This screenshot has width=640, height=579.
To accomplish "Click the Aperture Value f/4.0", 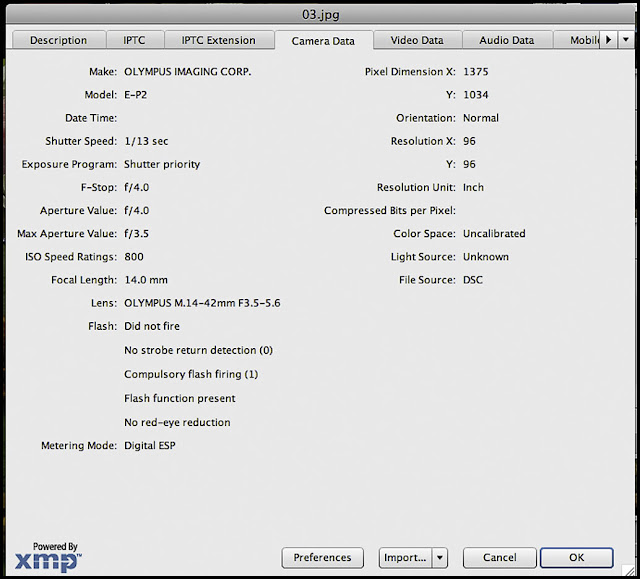I will (x=137, y=211).
